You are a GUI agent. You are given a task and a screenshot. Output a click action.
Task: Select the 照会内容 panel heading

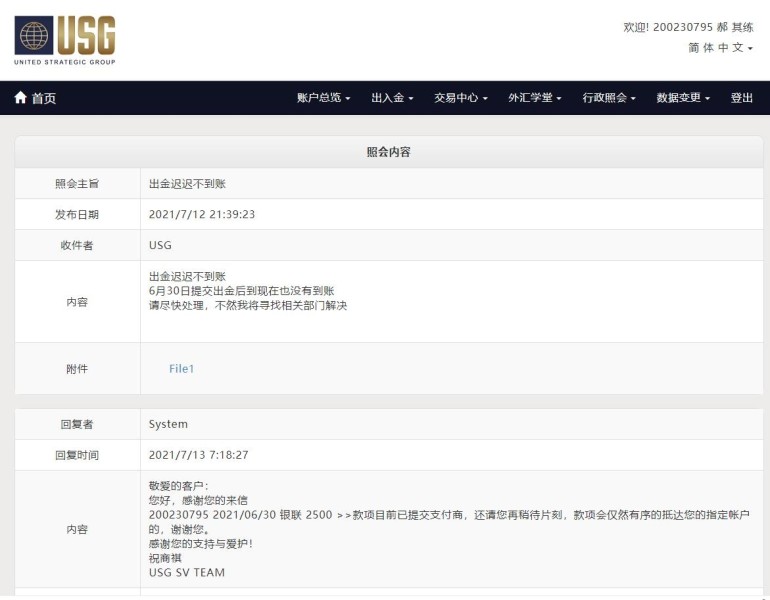pos(388,152)
